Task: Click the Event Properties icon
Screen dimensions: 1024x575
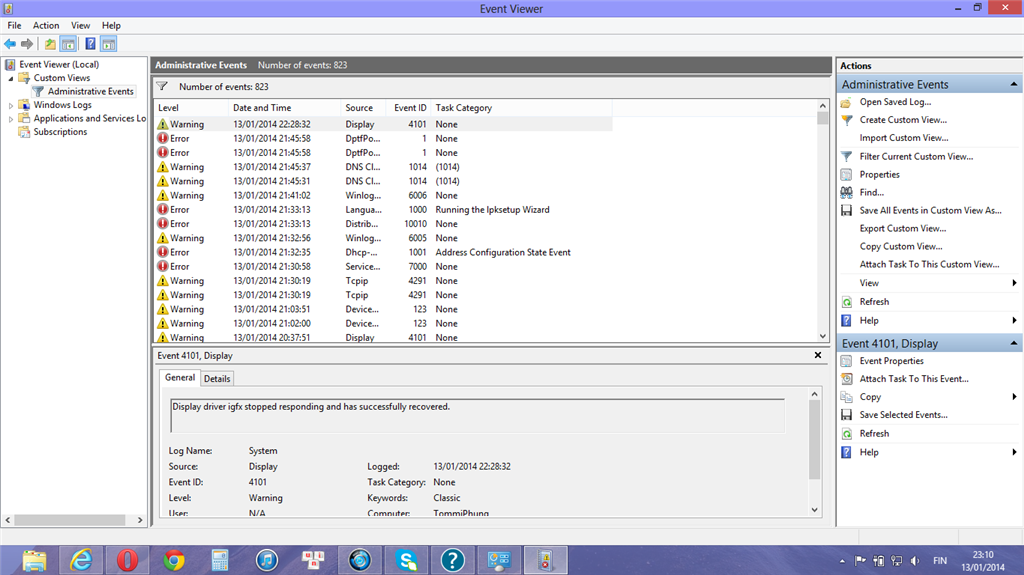Action: tap(846, 361)
